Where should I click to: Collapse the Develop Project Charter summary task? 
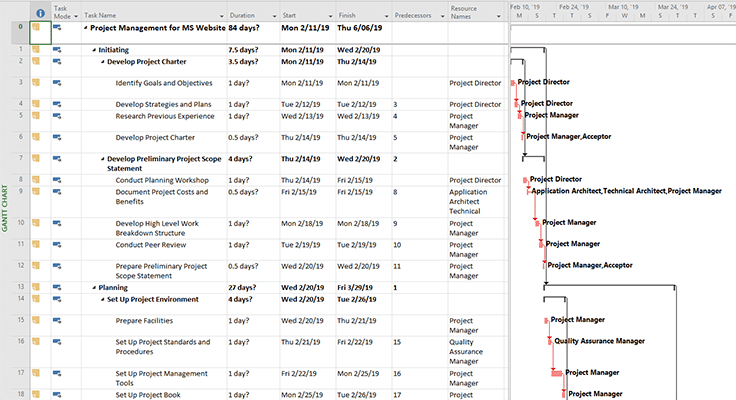point(103,62)
